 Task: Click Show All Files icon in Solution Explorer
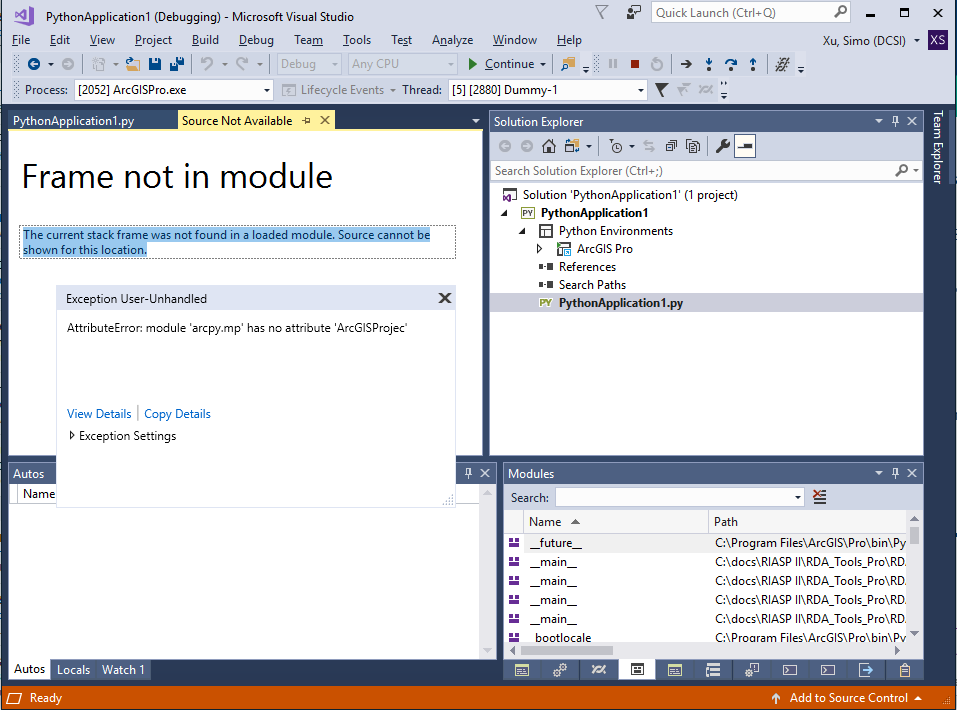693,147
